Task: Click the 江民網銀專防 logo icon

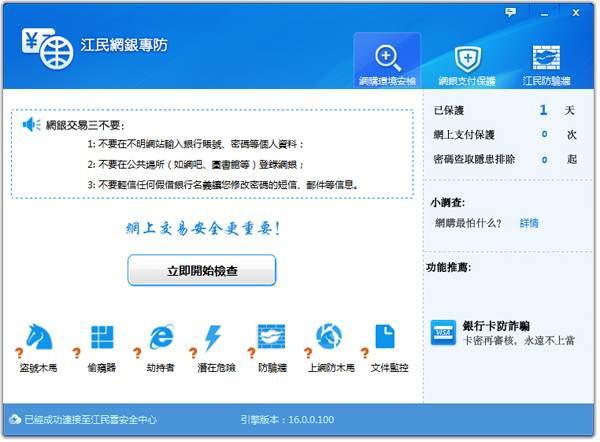Action: tap(47, 49)
